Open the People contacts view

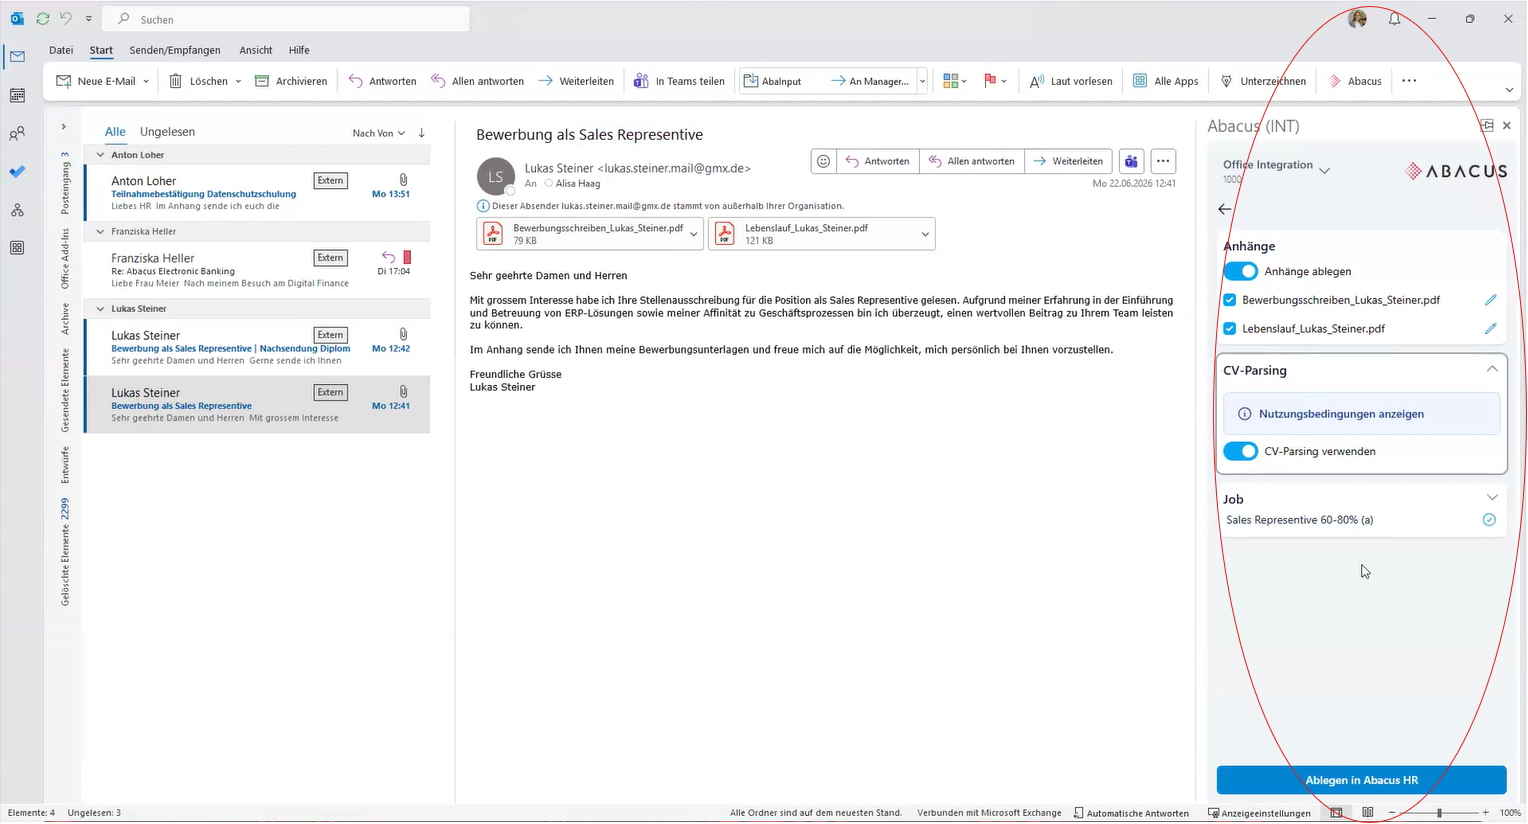click(17, 133)
